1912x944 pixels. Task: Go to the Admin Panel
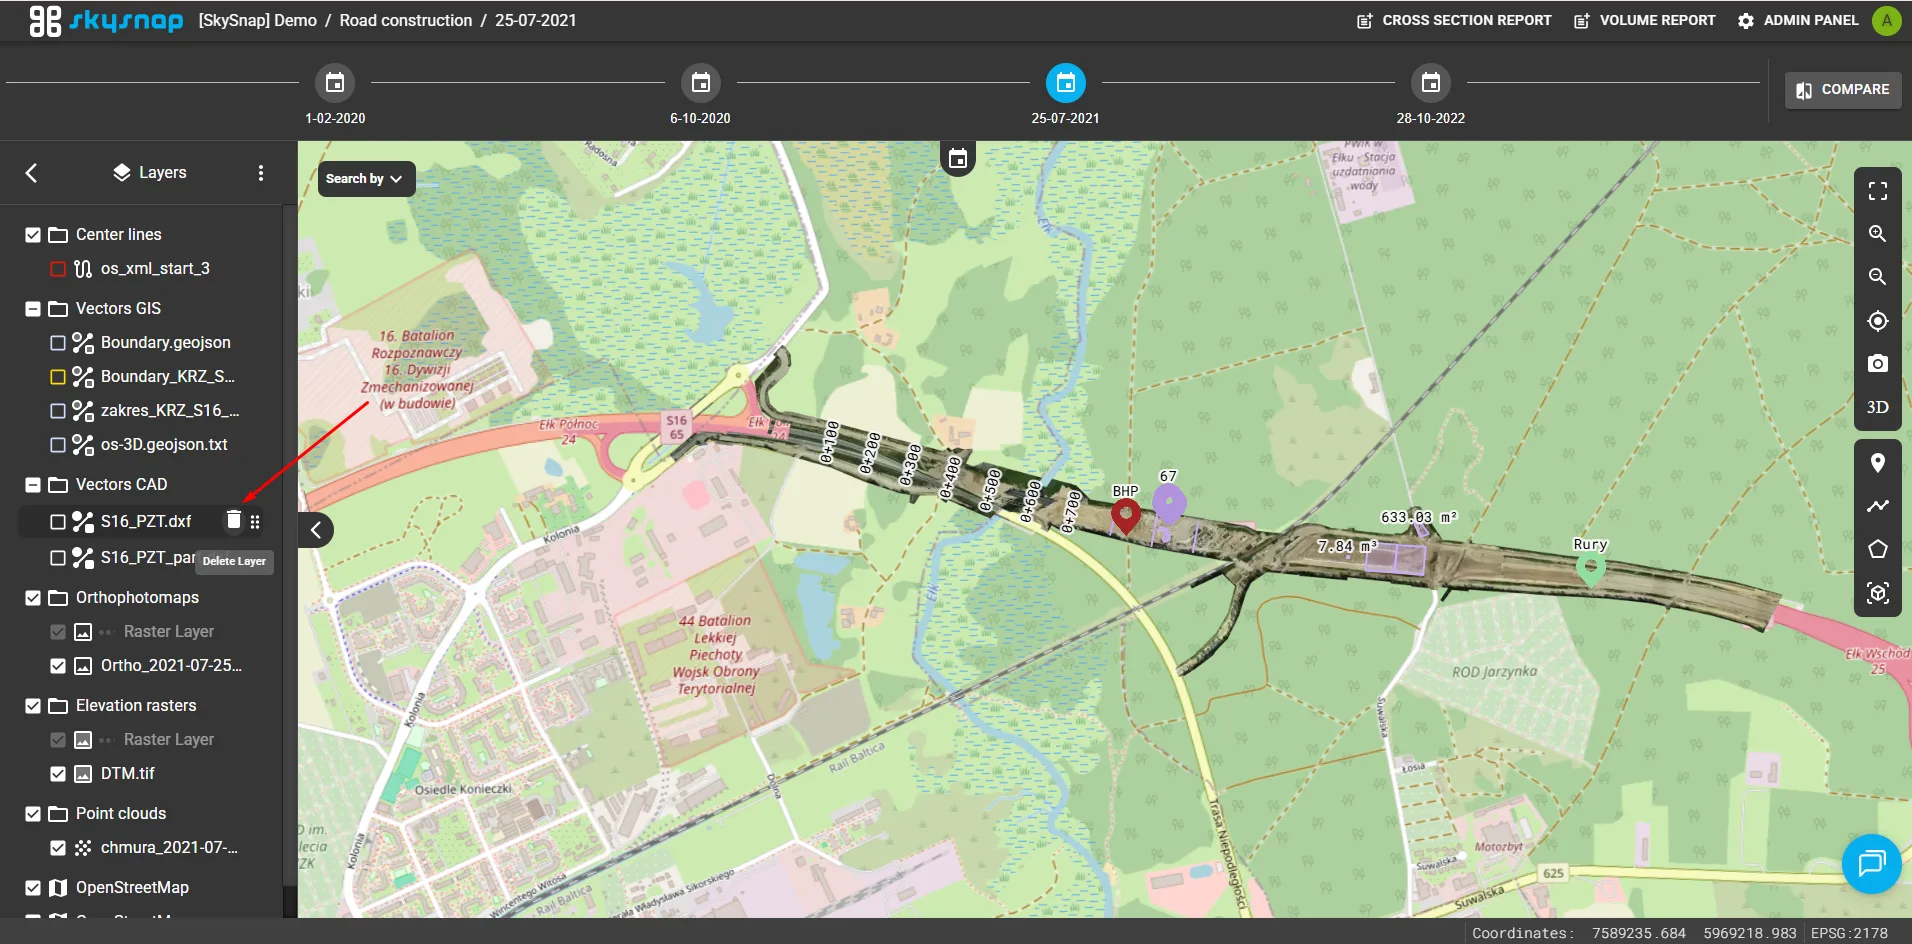click(1798, 20)
